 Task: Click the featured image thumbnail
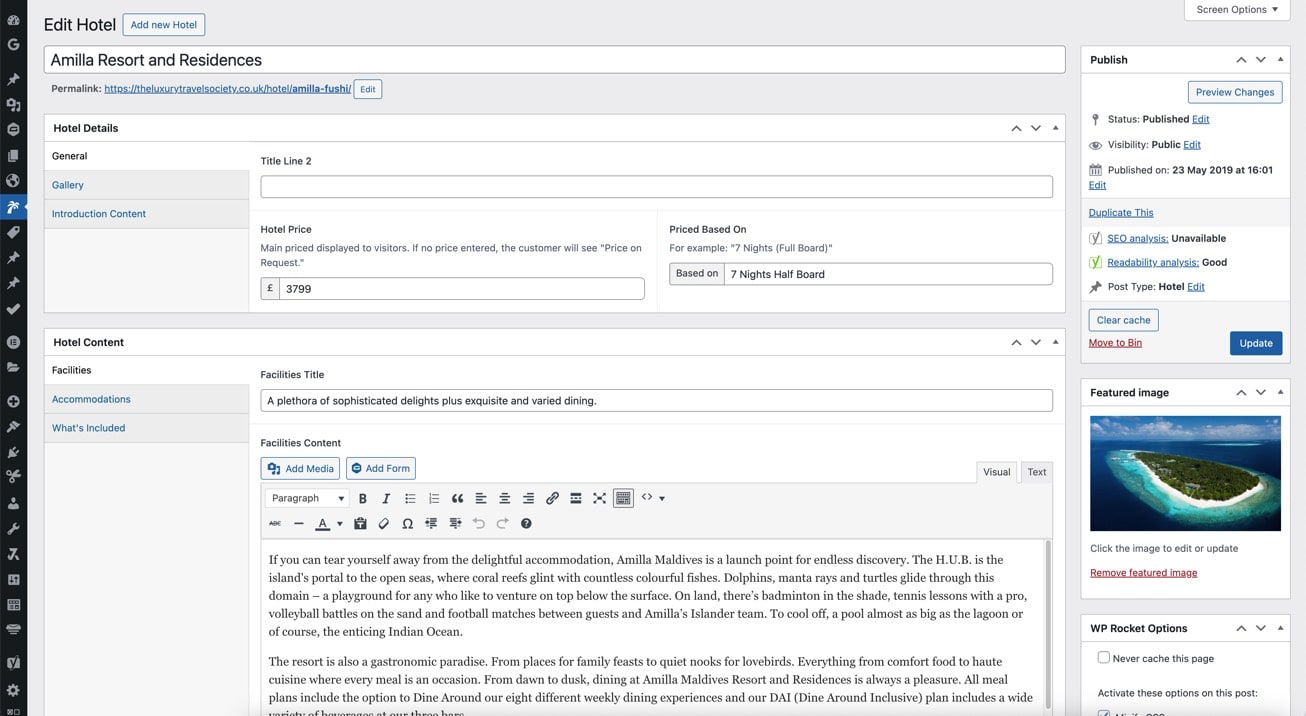[x=1185, y=473]
